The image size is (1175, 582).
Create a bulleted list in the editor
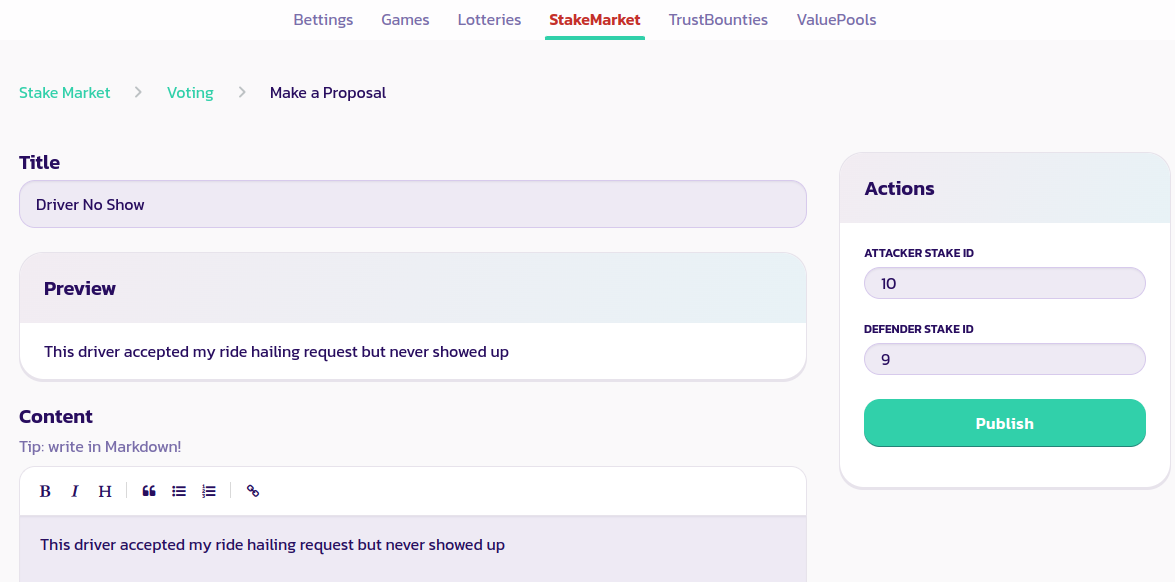179,491
